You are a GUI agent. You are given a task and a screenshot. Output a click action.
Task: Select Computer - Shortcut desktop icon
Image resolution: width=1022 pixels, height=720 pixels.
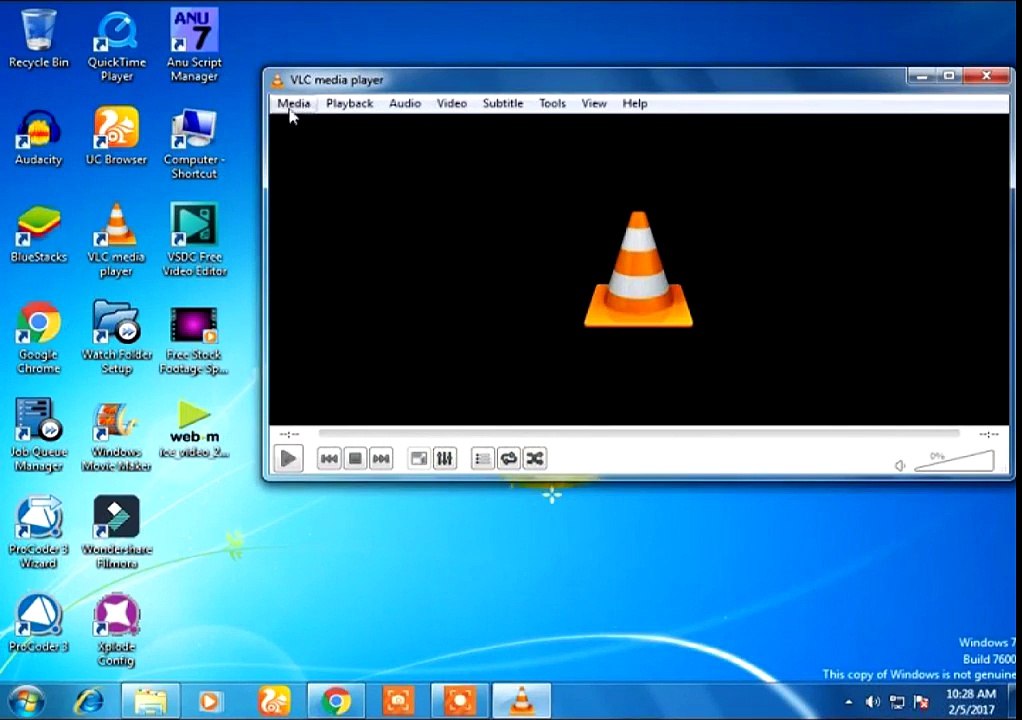pyautogui.click(x=194, y=143)
